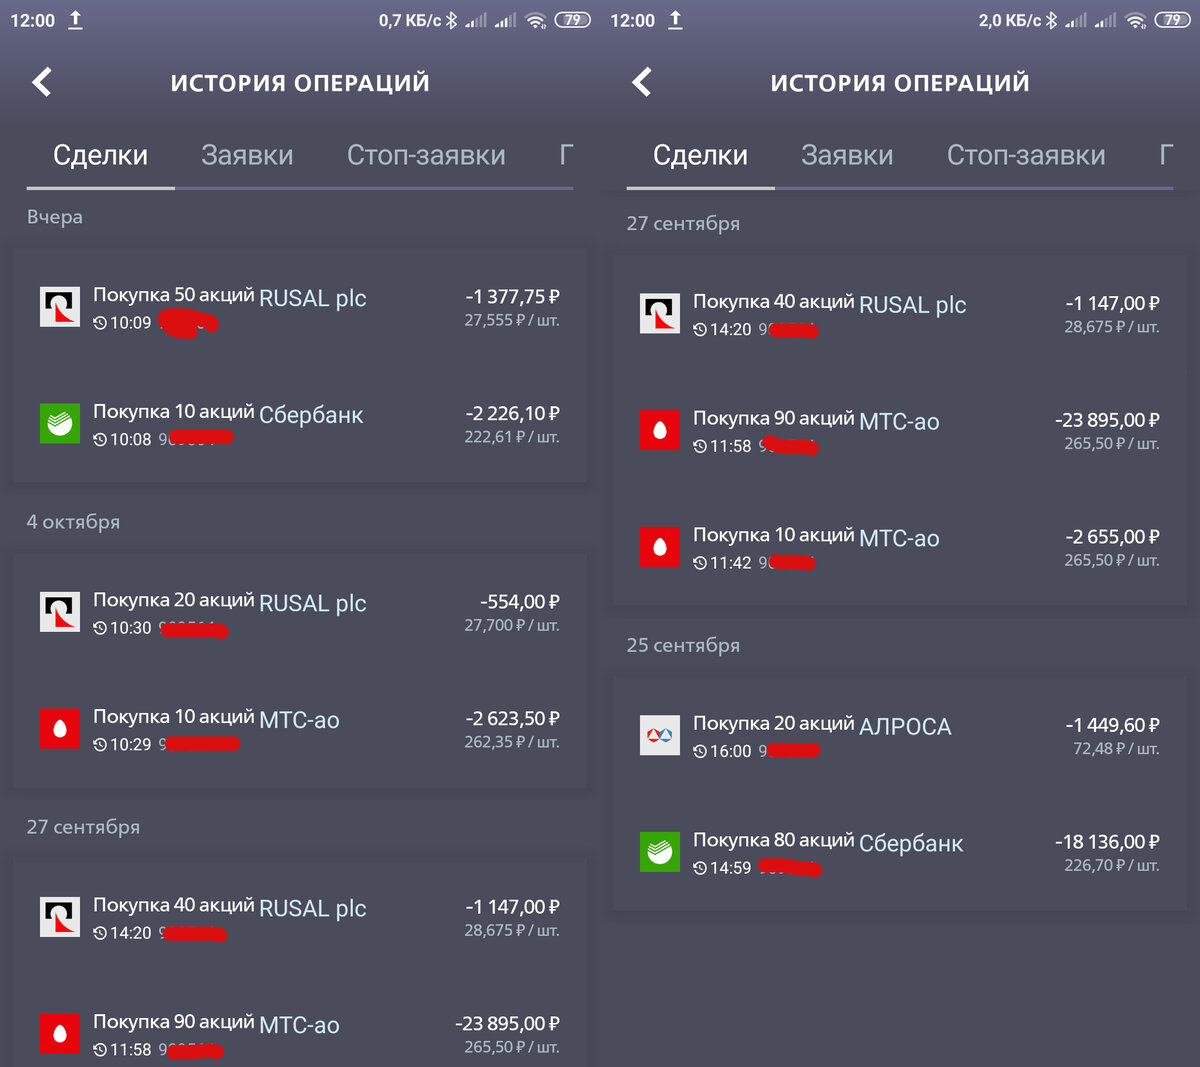Screen dimensions: 1200x1067
Task: Tap clock icon next to 10:30 time
Action: [100, 628]
